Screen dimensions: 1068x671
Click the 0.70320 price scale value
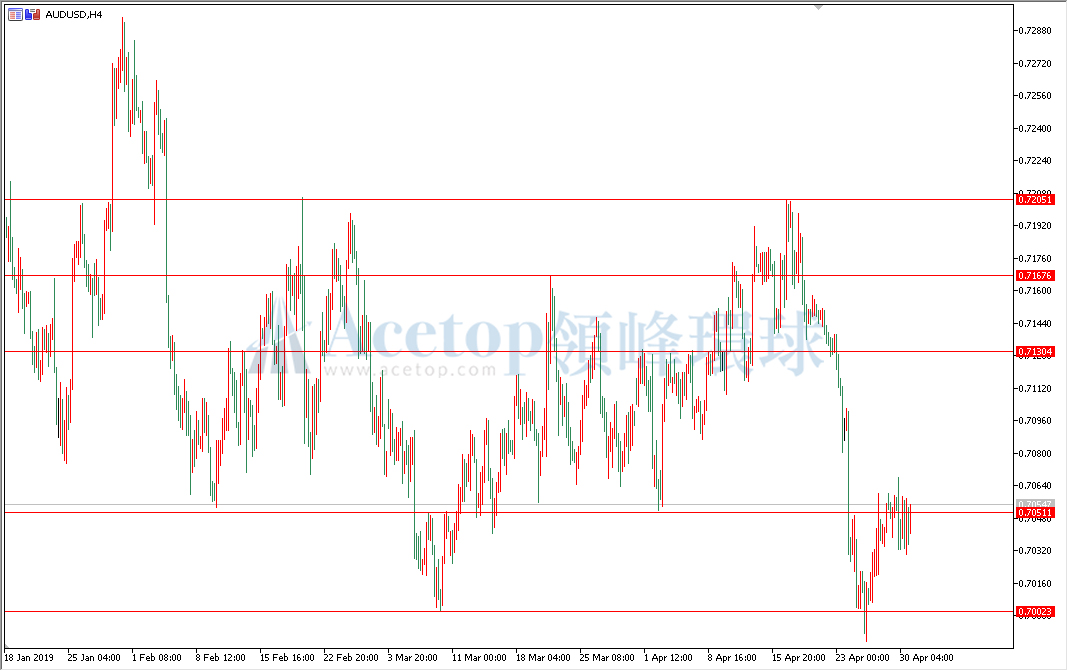[1035, 550]
